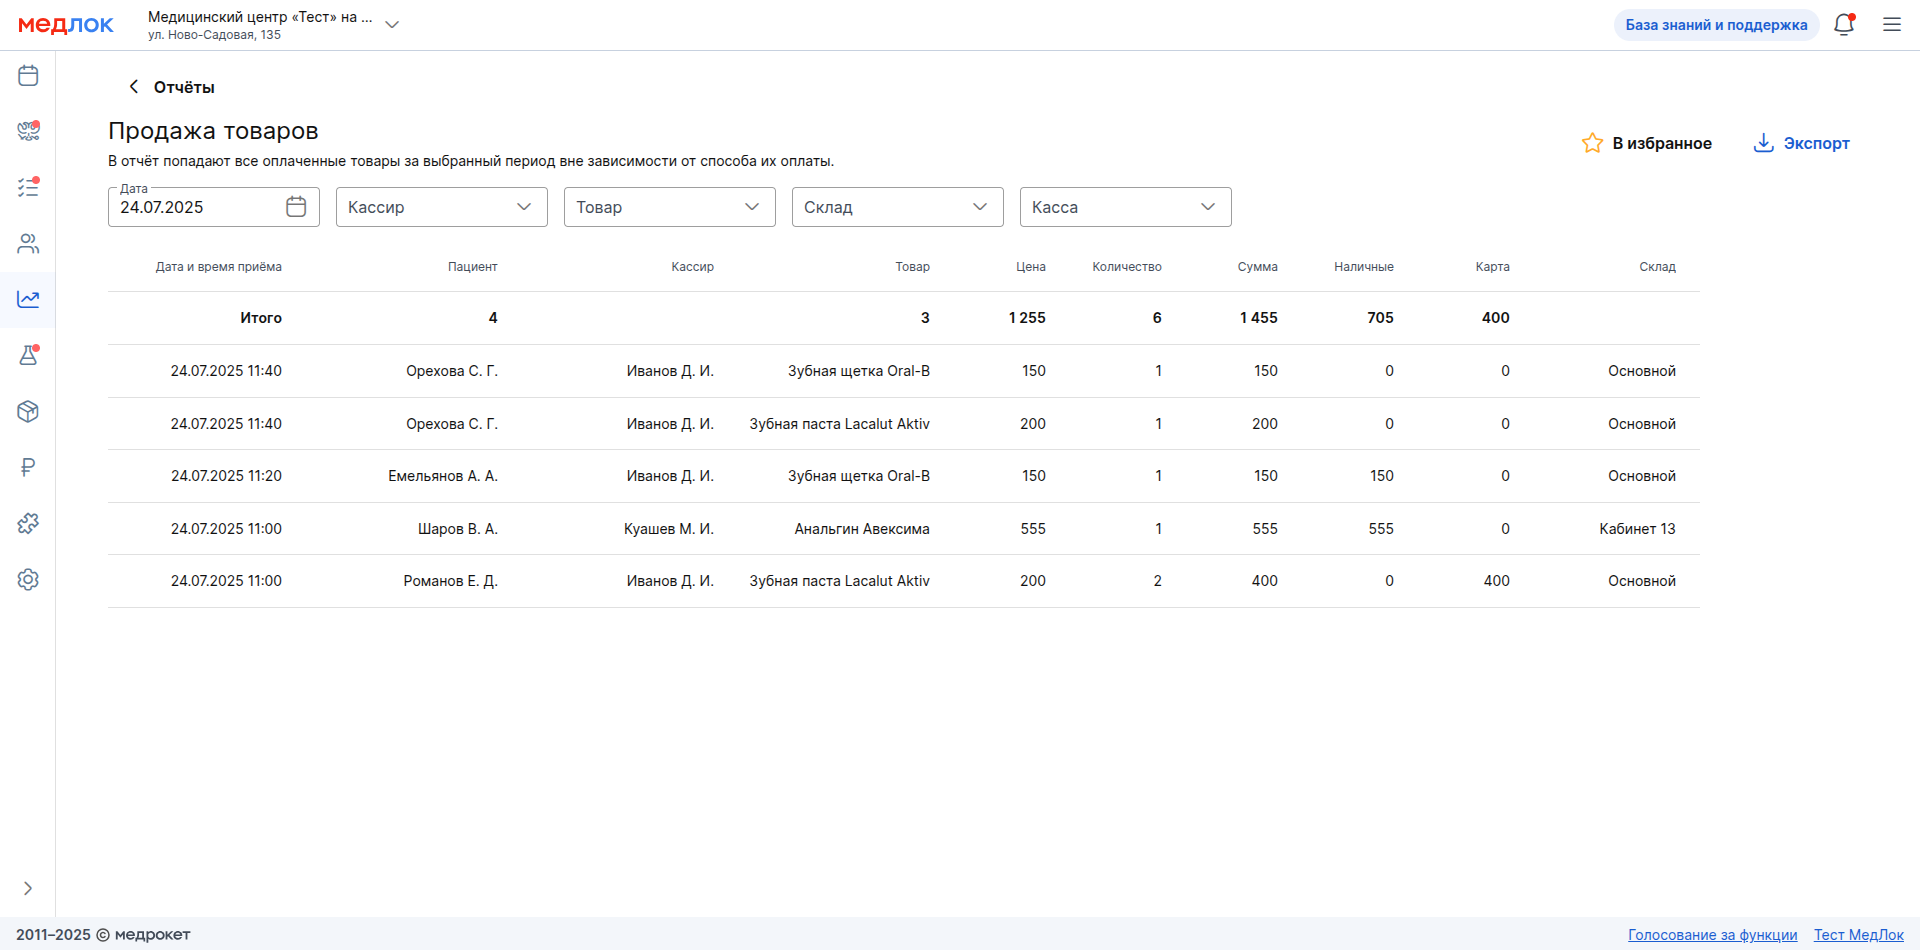Screen dimensions: 1920x950
Task: Open the Товар dropdown filter
Action: tap(670, 207)
